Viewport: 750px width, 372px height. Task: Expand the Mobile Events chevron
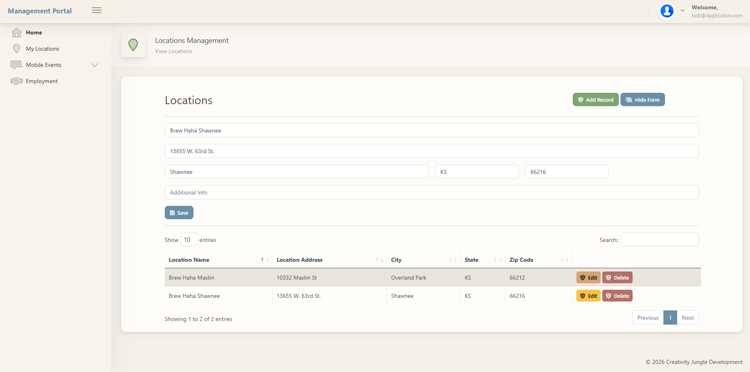click(95, 65)
